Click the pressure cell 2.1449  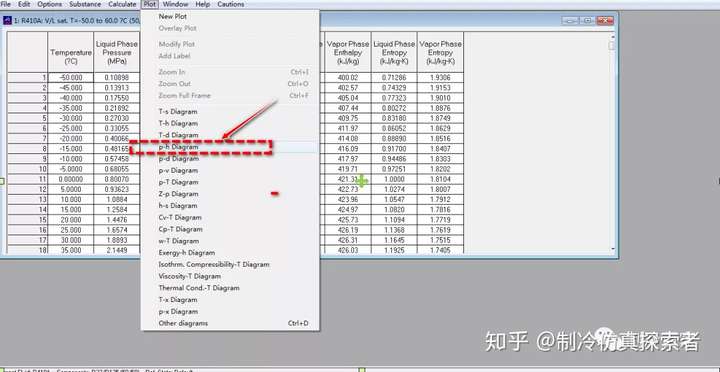tap(117, 250)
